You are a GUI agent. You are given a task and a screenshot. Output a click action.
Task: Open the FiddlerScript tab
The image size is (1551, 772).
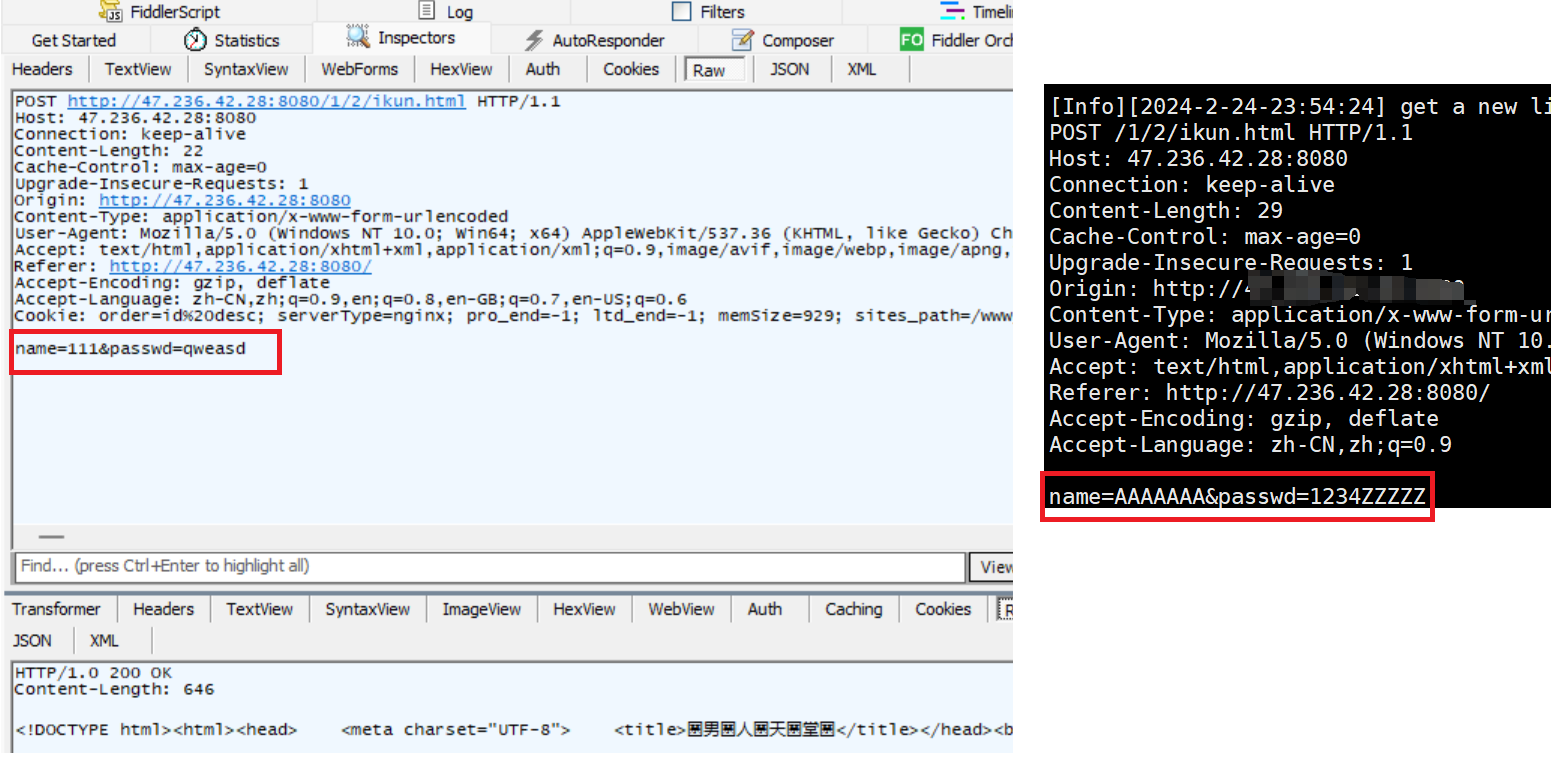(x=160, y=12)
